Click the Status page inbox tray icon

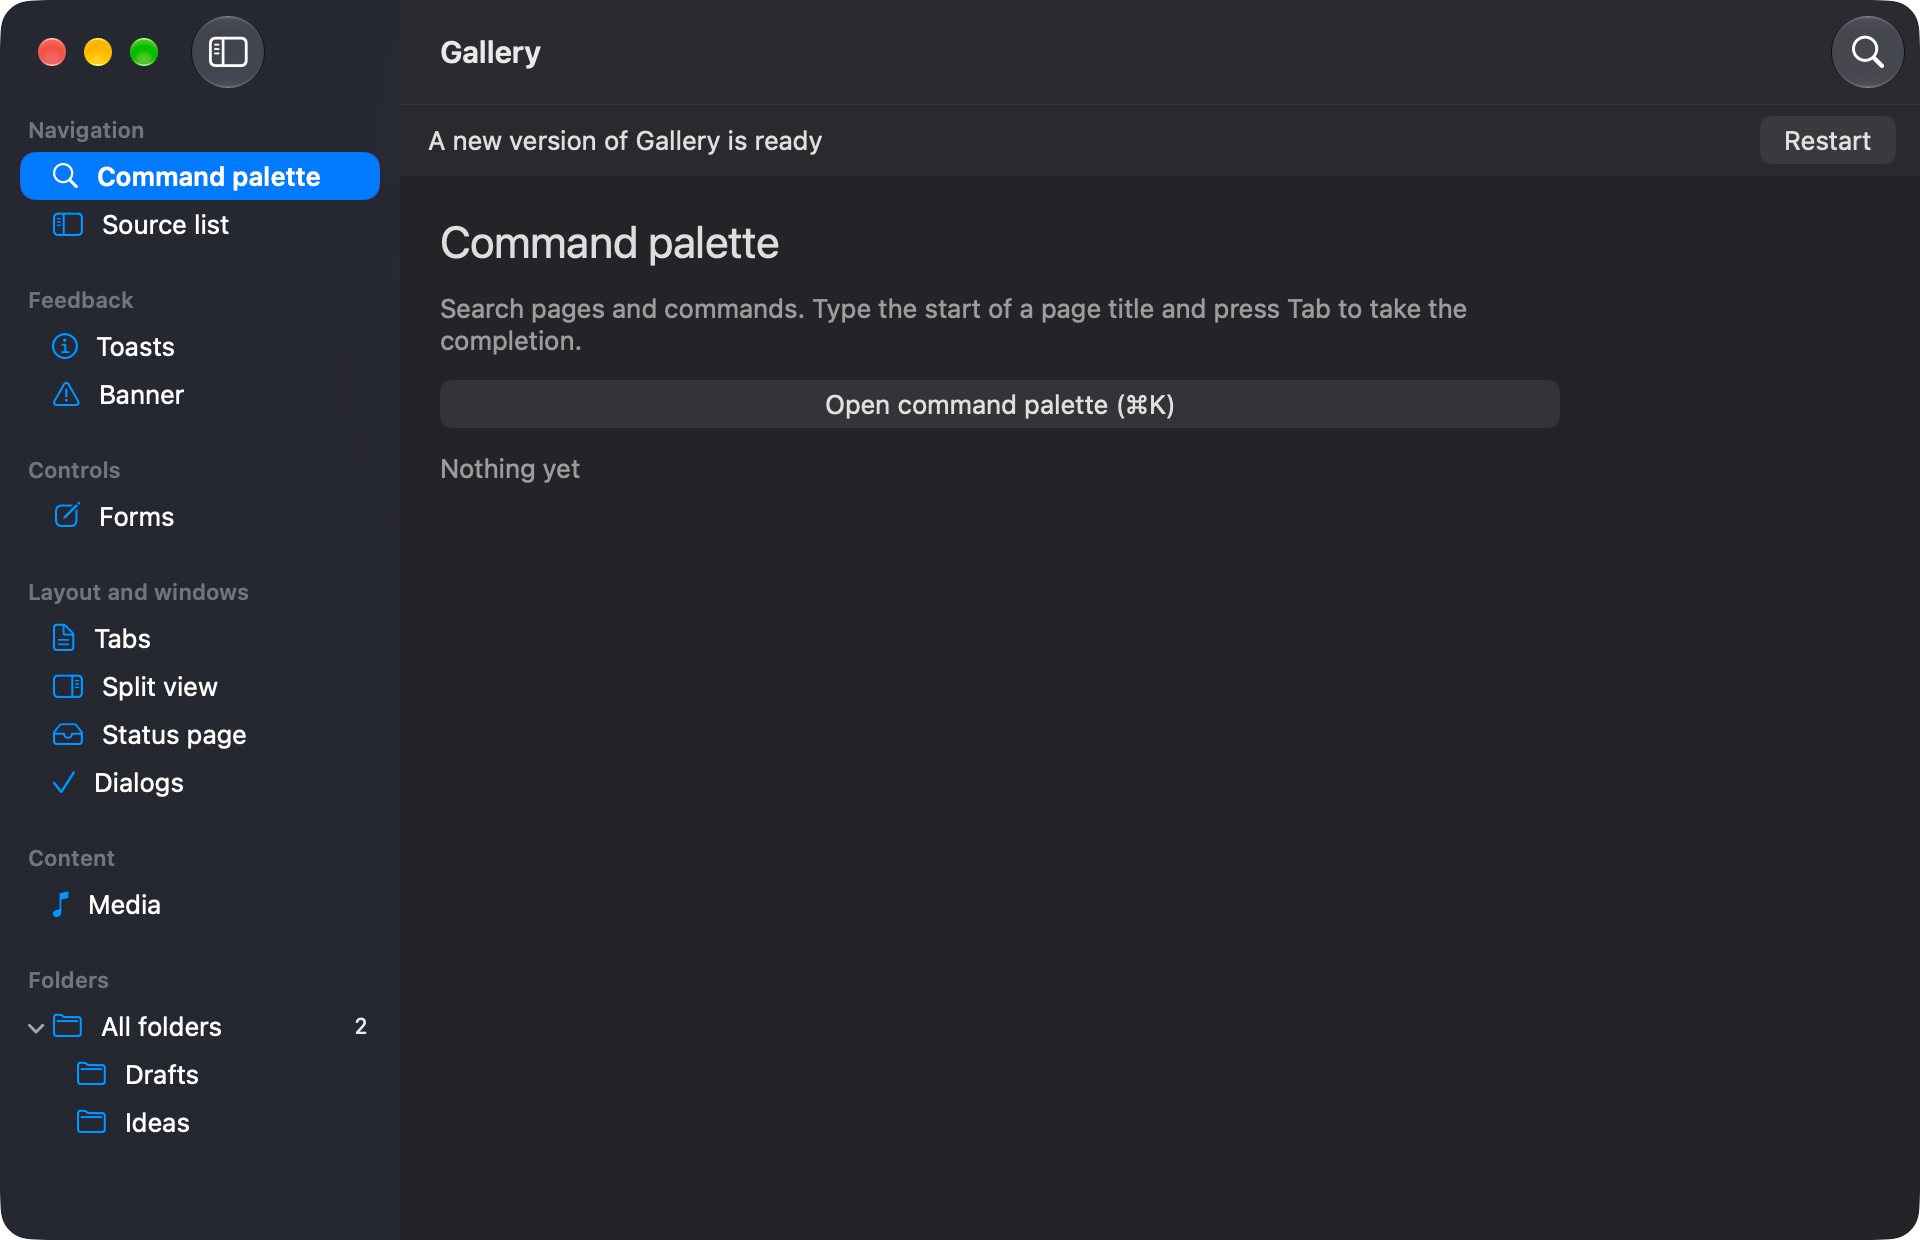tap(67, 734)
